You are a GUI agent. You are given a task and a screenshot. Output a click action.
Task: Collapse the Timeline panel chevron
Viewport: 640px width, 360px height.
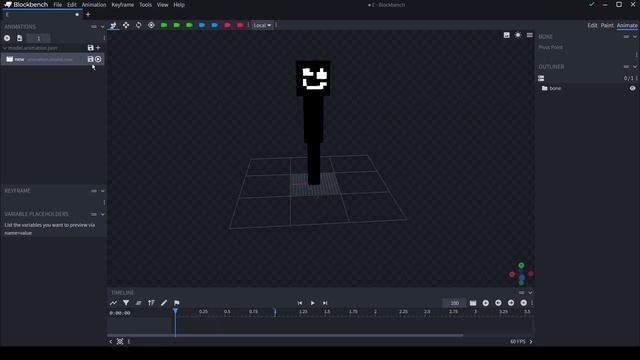(x=530, y=293)
